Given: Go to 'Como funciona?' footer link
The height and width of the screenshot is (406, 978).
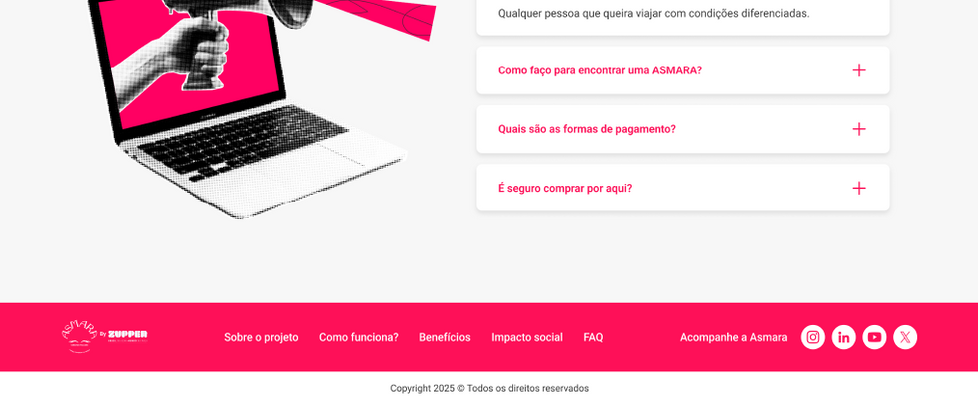Looking at the screenshot, I should pos(359,337).
